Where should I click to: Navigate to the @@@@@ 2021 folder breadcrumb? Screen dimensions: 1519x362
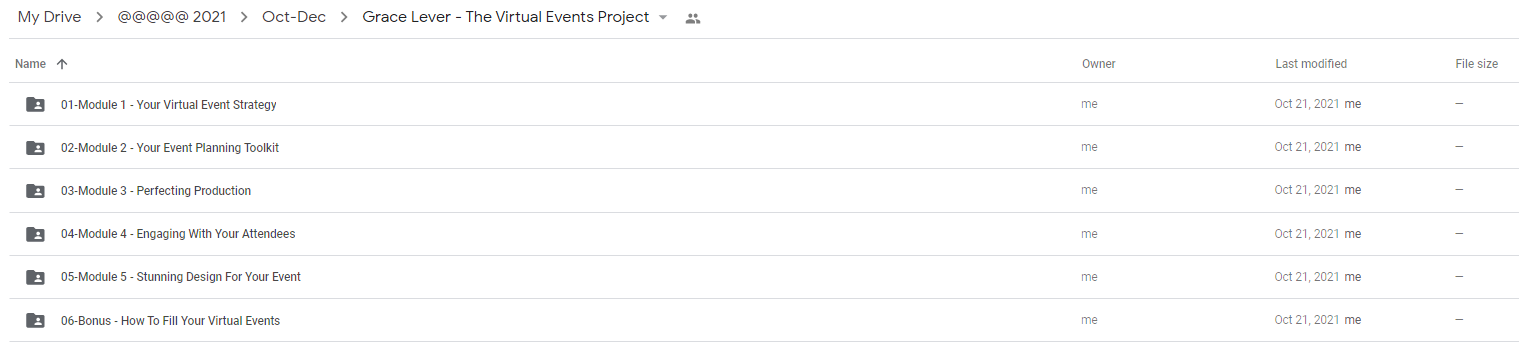(173, 17)
